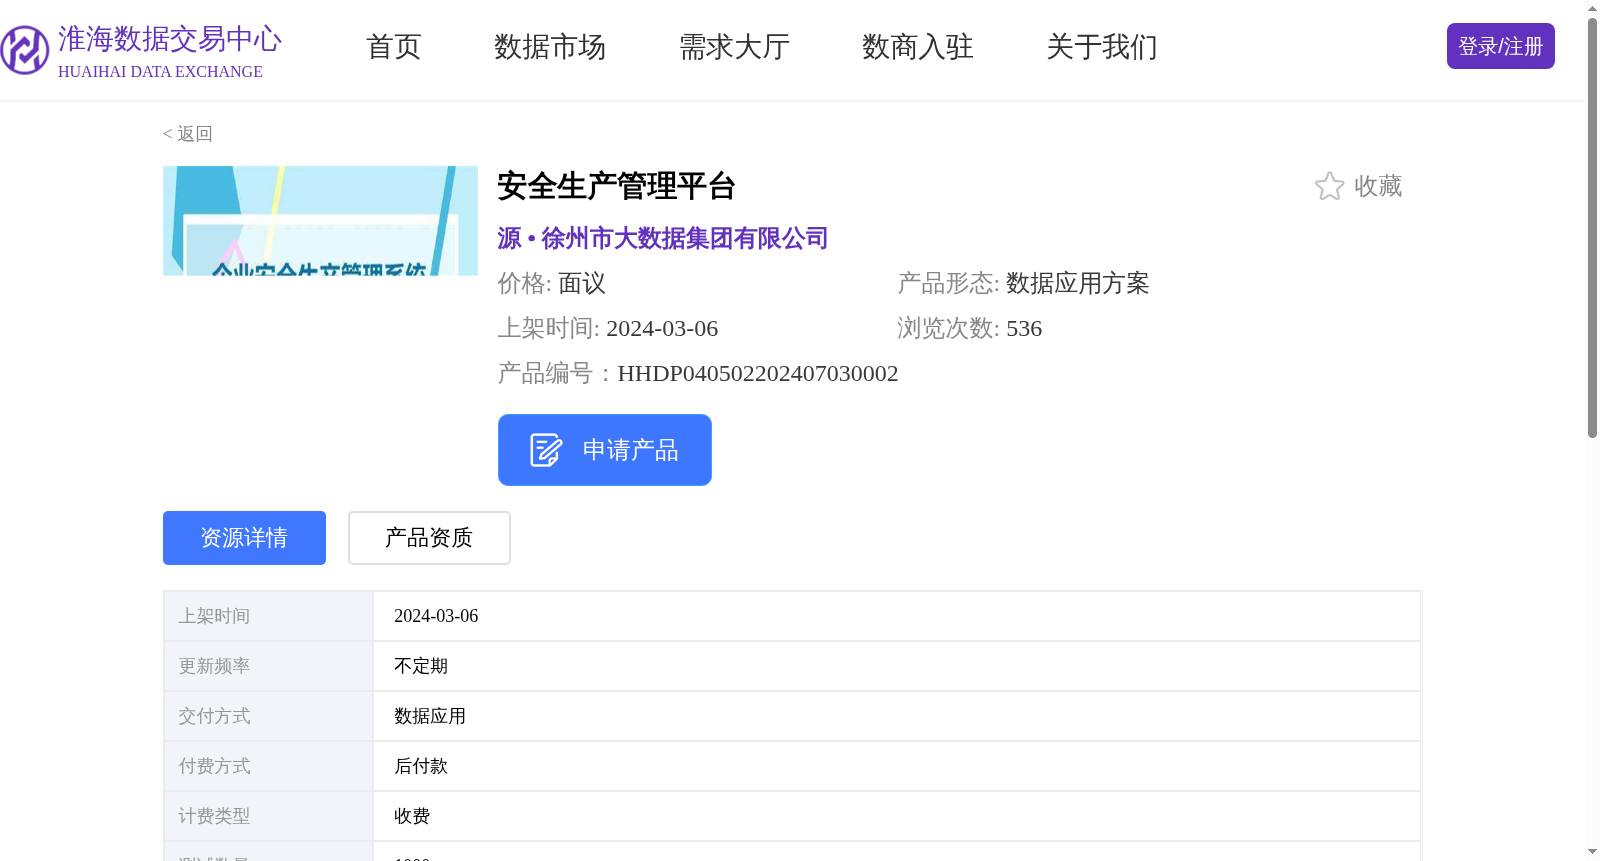1600x861 pixels.
Task: Click the 更新频率 row label
Action: tap(214, 666)
